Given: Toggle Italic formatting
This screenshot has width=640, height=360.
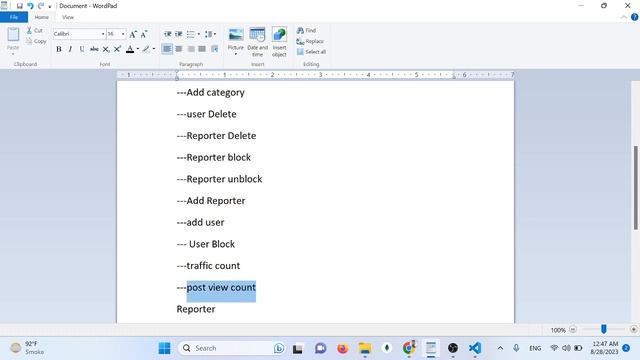Looking at the screenshot, I should pyautogui.click(x=70, y=49).
